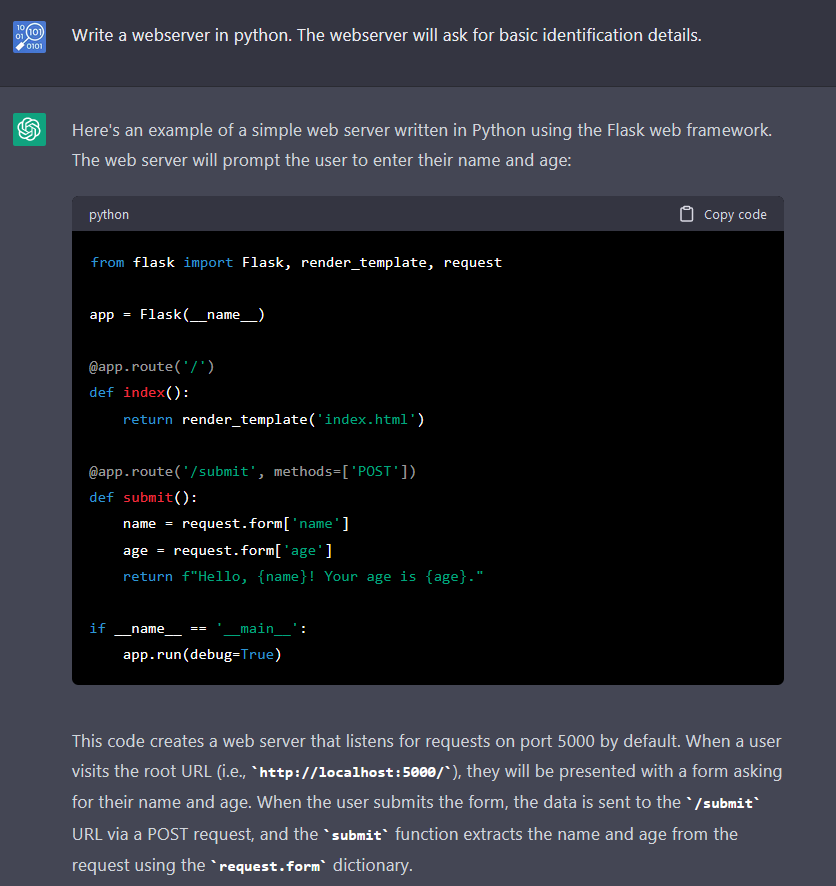Click the 'def index():' function definition
This screenshot has height=886, width=836.
[x=139, y=392]
